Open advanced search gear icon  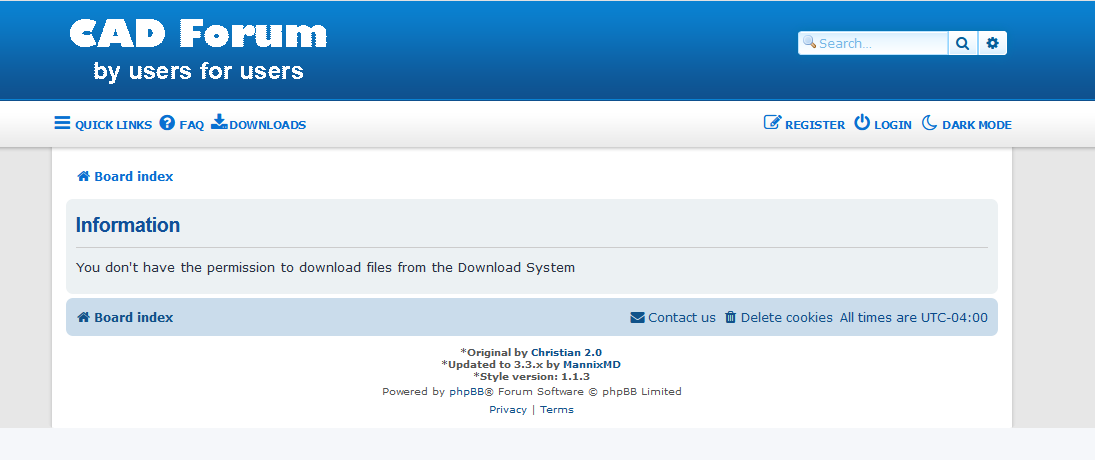(x=992, y=43)
